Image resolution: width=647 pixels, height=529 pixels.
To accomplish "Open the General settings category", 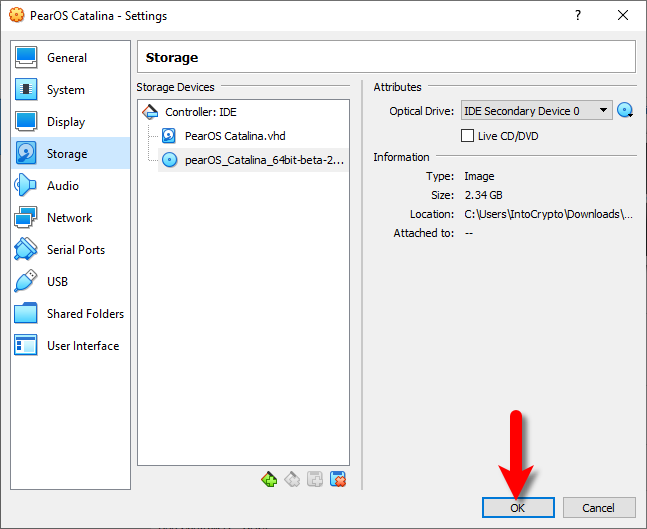I will pos(71,57).
